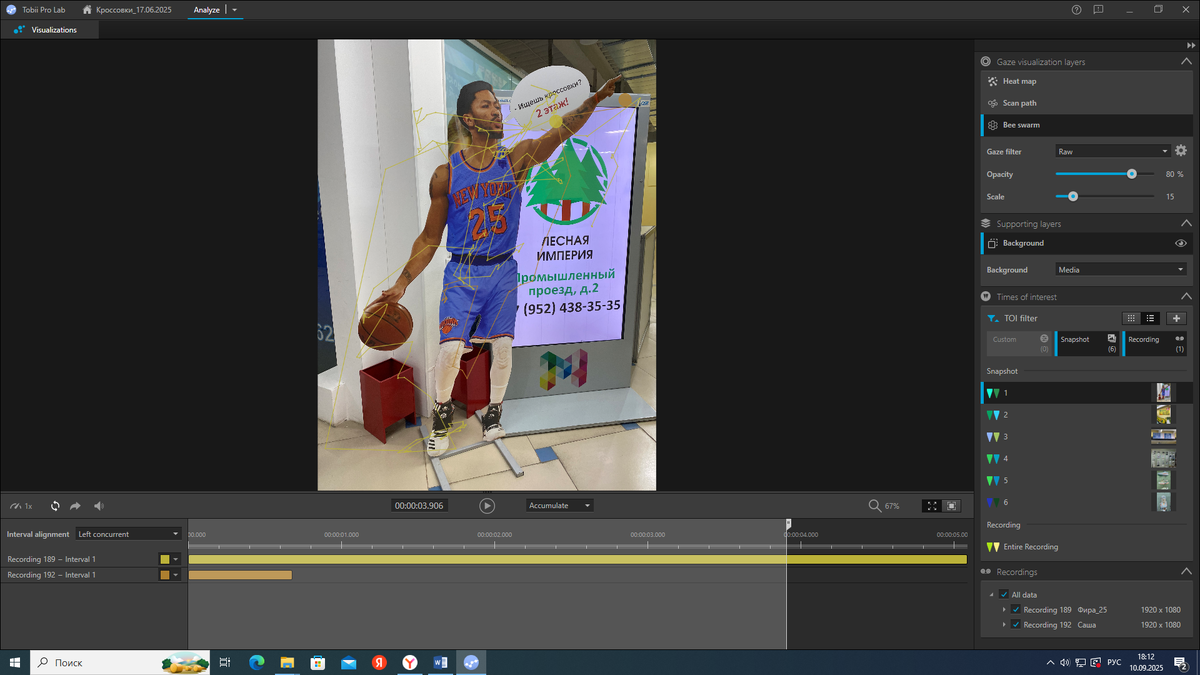This screenshot has width=1200, height=675.
Task: Toggle Background layer visibility eye
Action: point(1181,243)
